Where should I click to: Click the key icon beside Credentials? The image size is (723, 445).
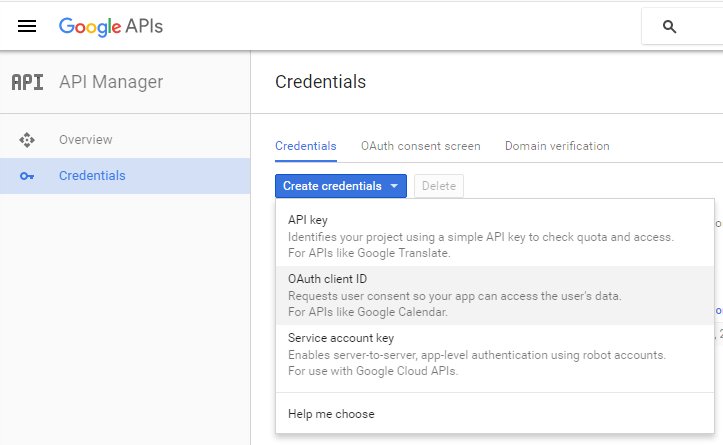click(27, 176)
